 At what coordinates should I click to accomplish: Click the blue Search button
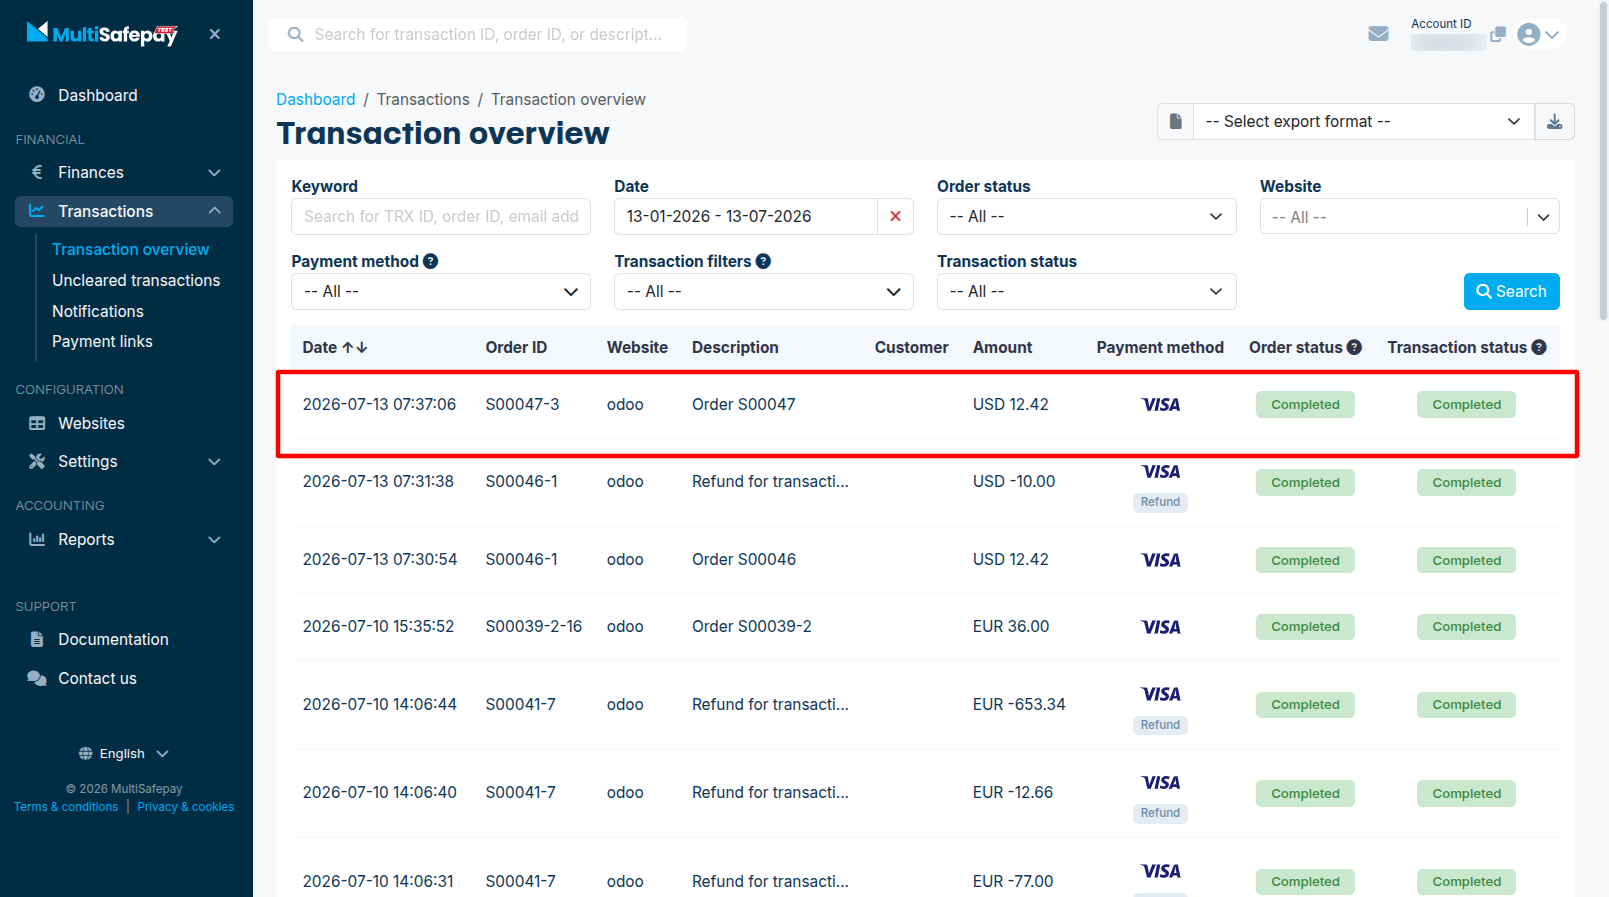(x=1511, y=291)
